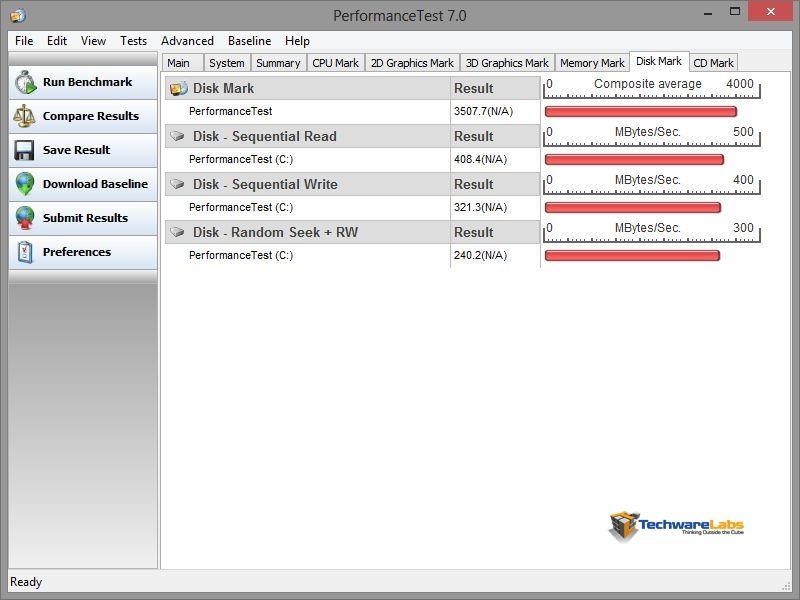Click the Save Result button label

[x=77, y=150]
